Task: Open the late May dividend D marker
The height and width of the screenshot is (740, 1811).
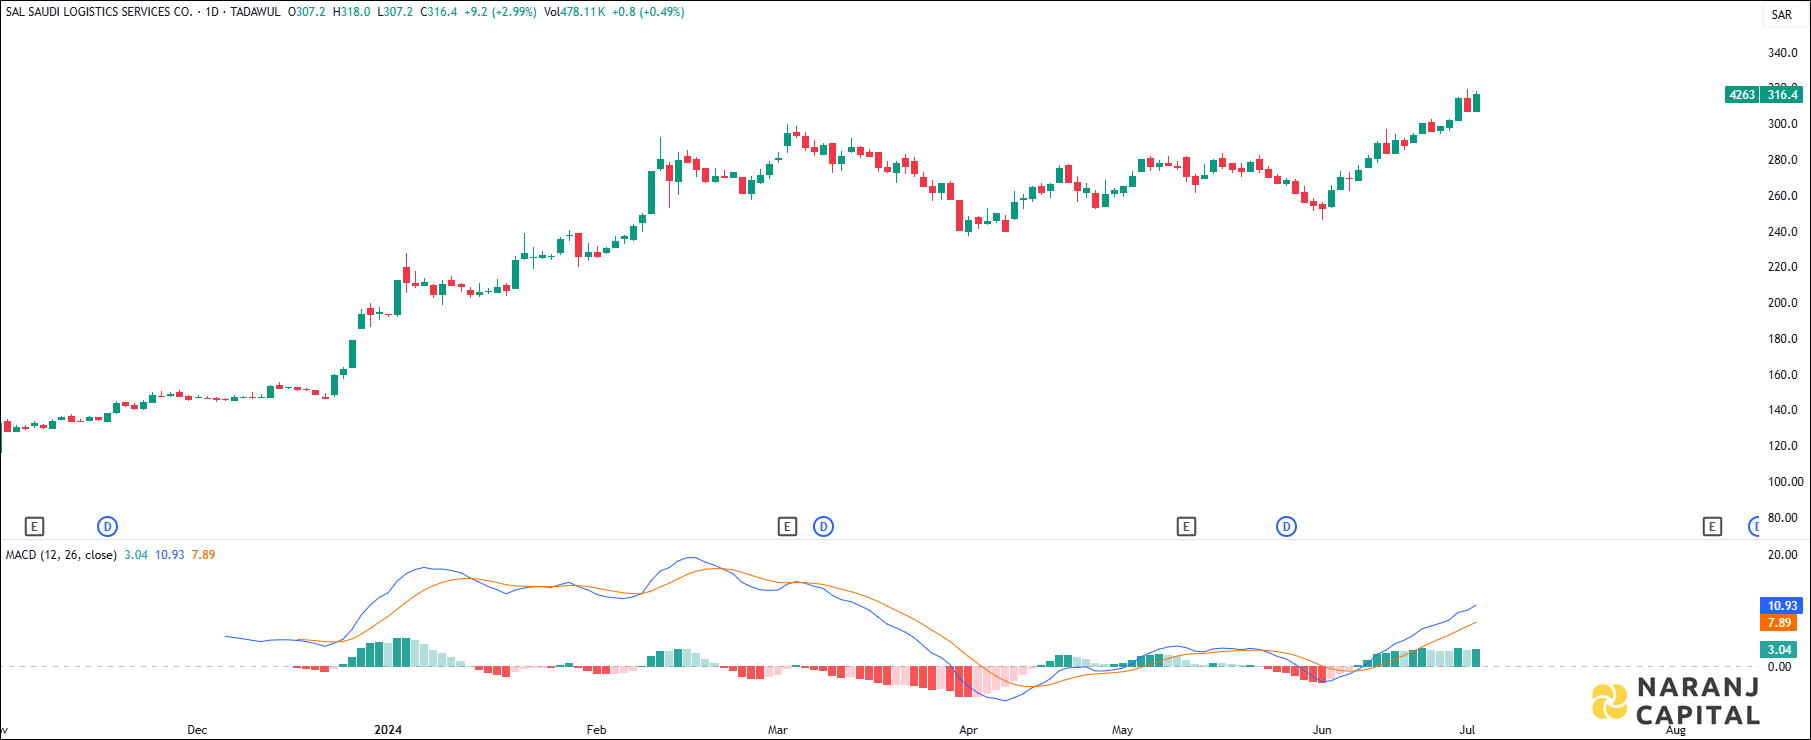Action: pyautogui.click(x=1286, y=526)
